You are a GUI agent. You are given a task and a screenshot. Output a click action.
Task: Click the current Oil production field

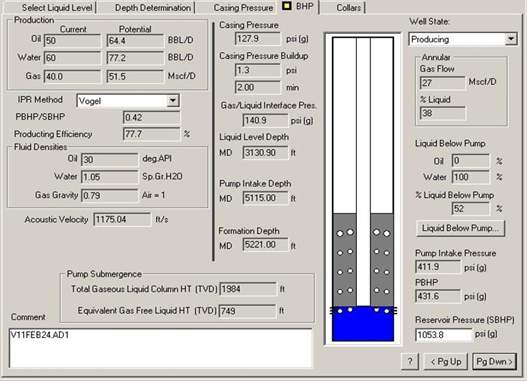point(72,41)
